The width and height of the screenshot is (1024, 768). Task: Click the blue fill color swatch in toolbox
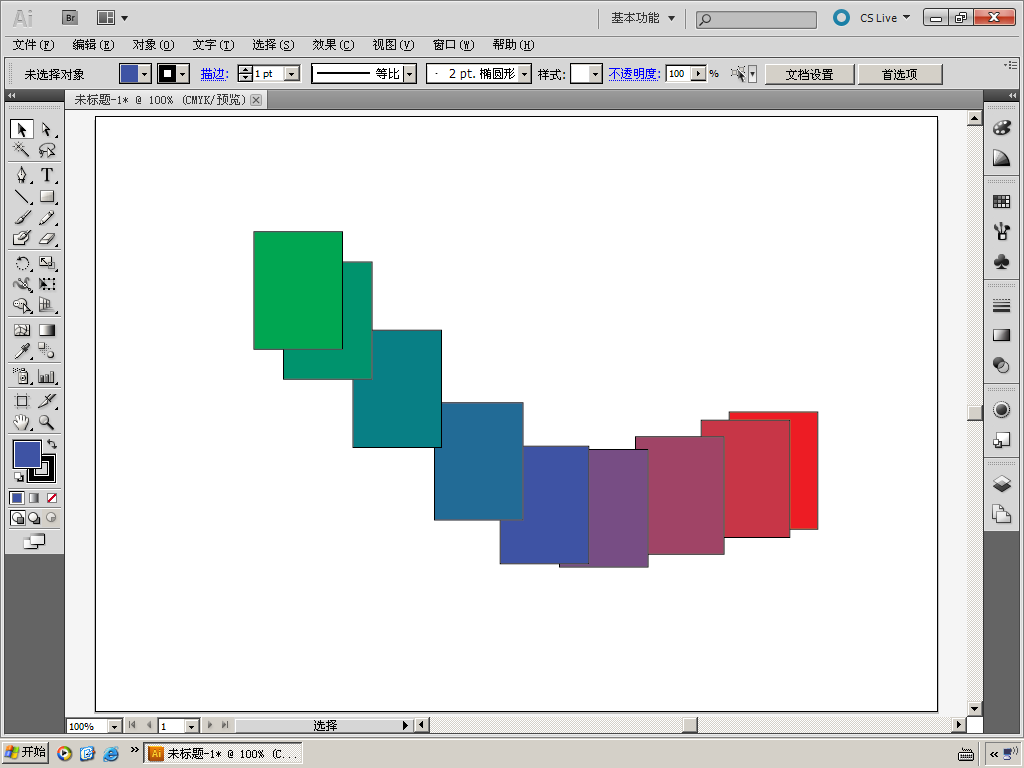[26, 454]
